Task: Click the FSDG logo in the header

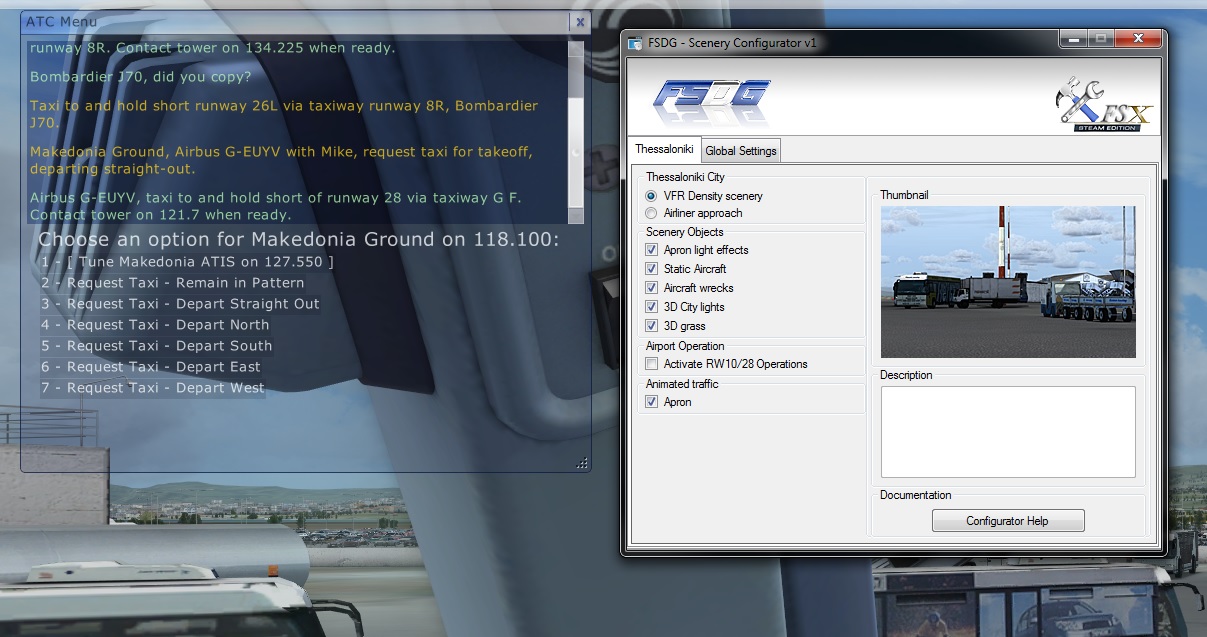Action: coord(712,99)
